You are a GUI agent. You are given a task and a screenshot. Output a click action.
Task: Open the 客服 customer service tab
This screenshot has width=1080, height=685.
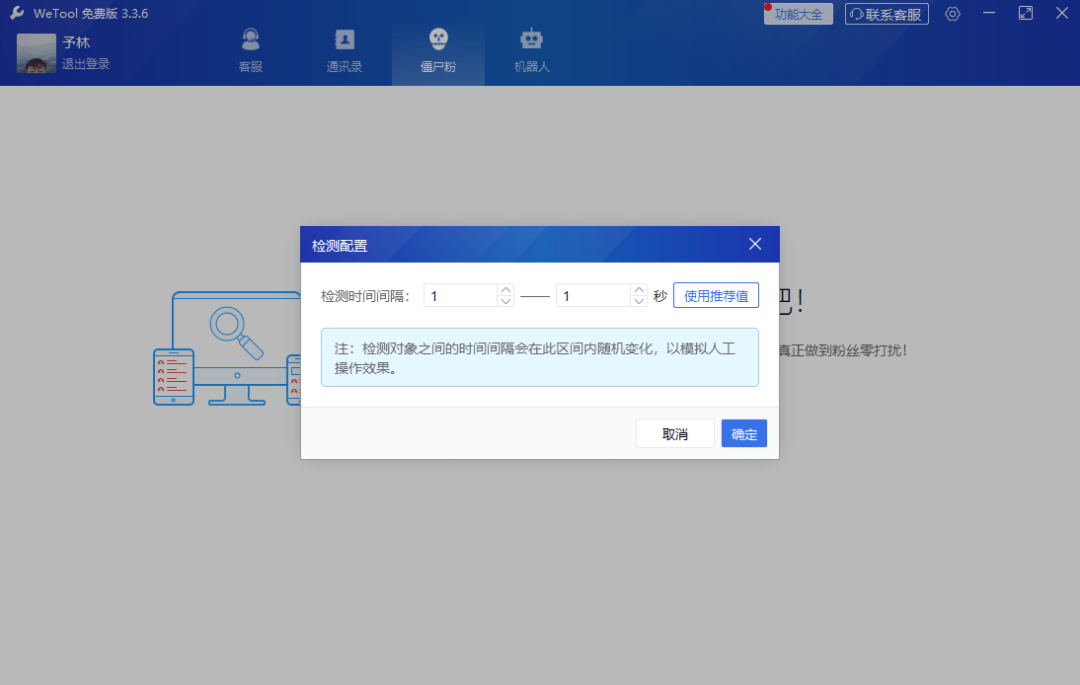coord(251,50)
